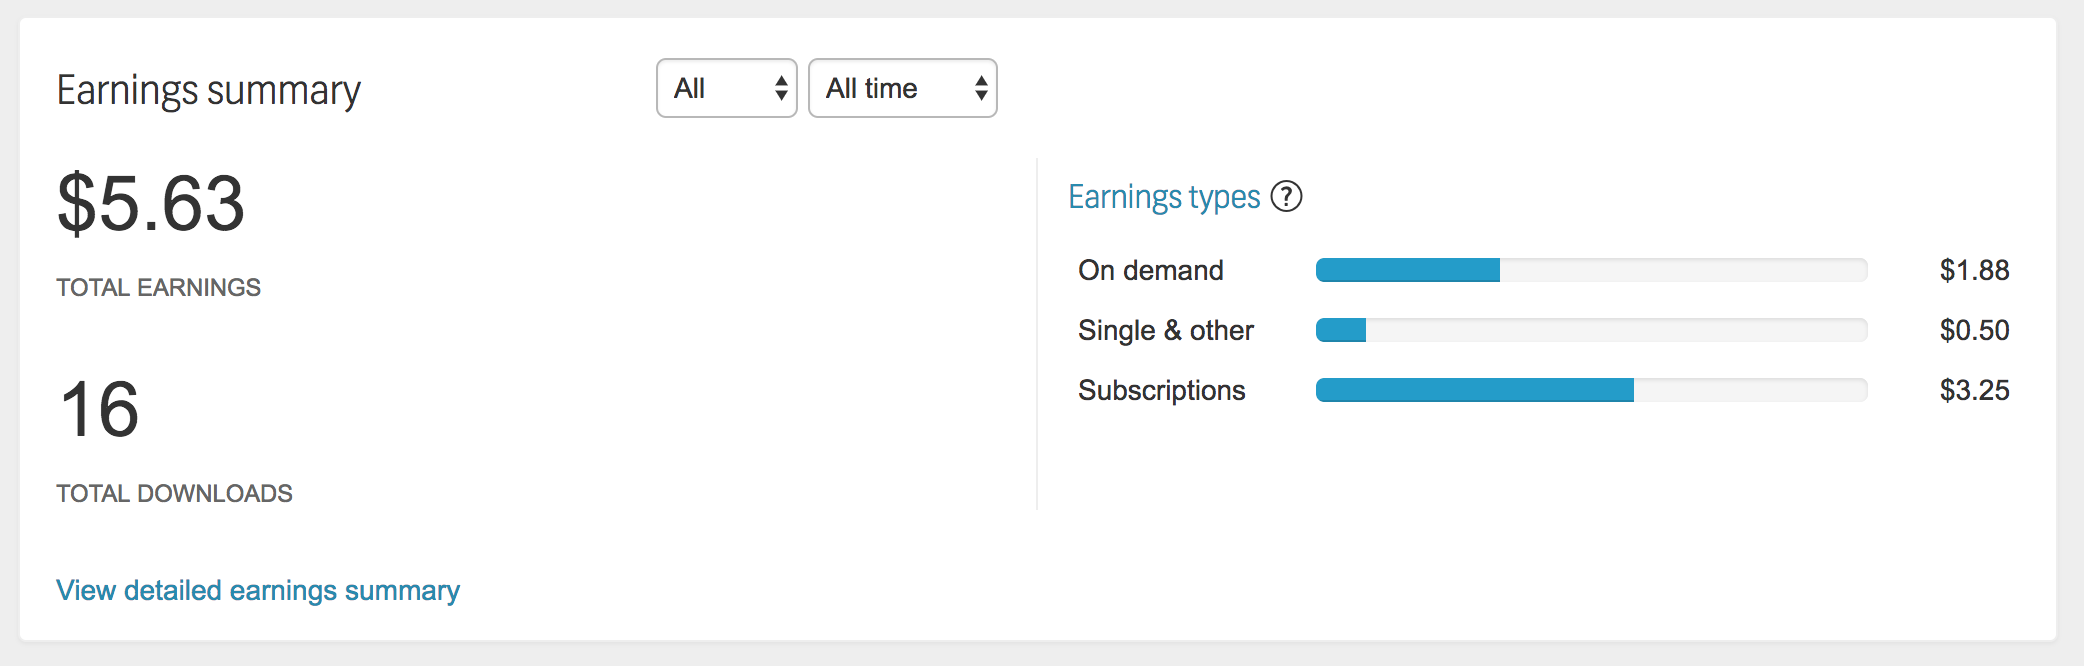Open the All category filter dropdown

pyautogui.click(x=726, y=88)
